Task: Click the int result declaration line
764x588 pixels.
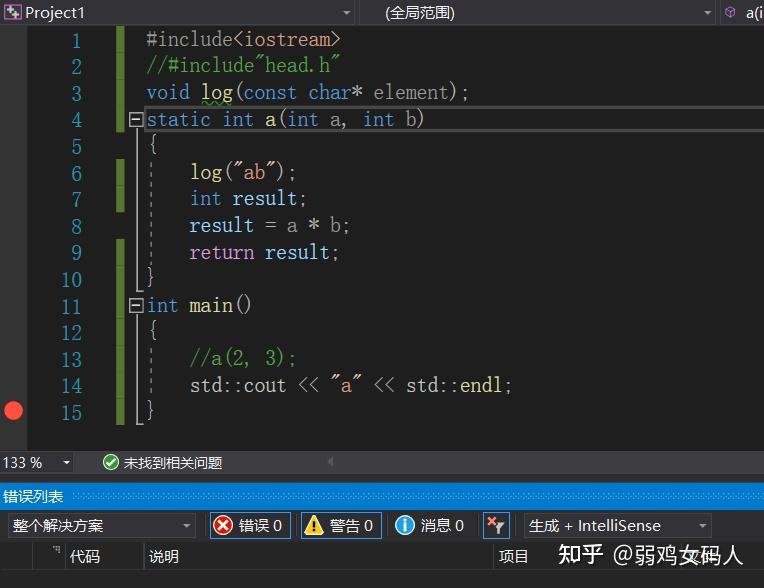Action: [x=248, y=199]
